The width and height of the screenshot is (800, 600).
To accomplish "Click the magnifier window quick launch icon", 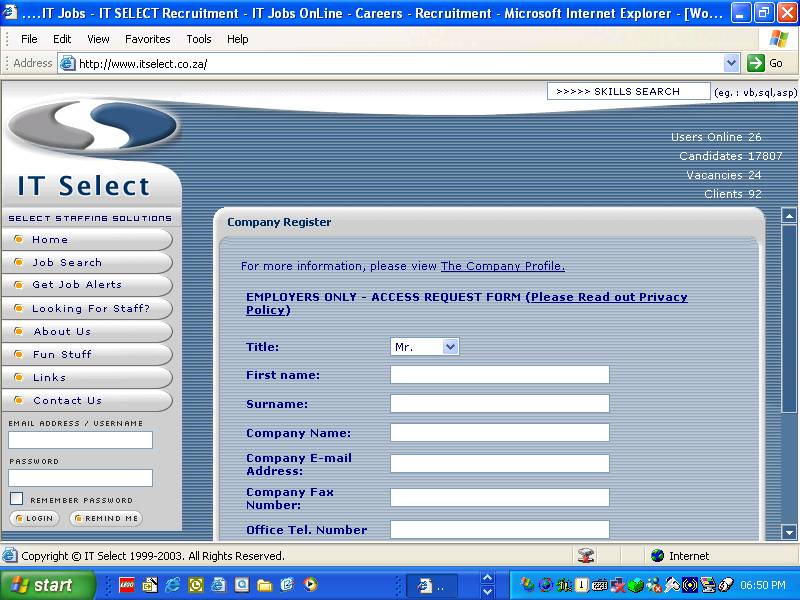I will (x=241, y=585).
